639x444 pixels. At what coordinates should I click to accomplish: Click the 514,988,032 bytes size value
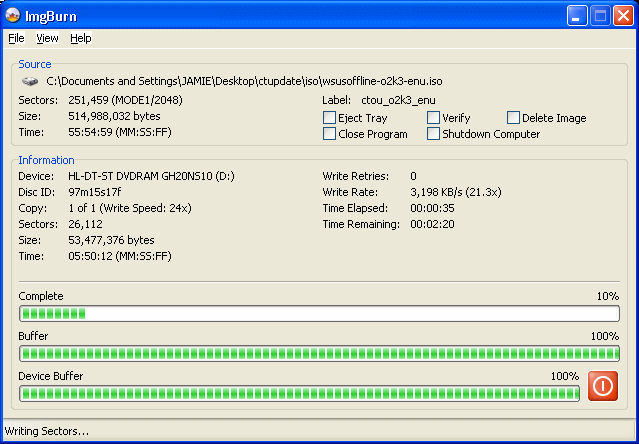pos(114,116)
